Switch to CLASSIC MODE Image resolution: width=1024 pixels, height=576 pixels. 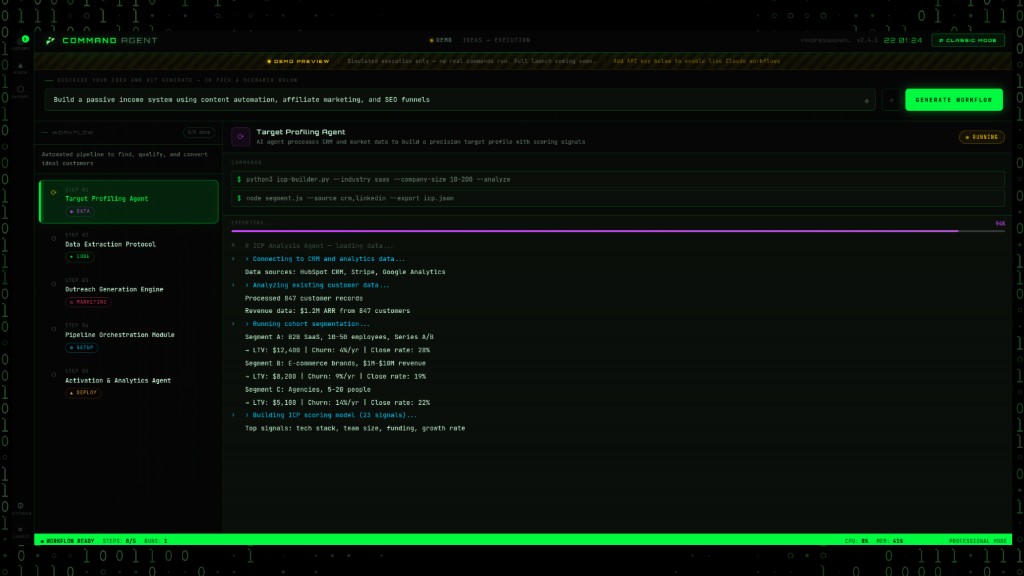coord(967,40)
